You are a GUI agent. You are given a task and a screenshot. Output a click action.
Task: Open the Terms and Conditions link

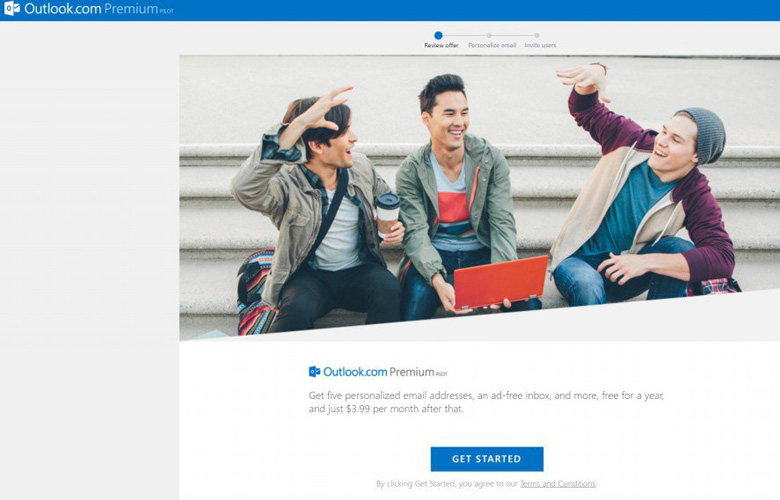pyautogui.click(x=557, y=484)
